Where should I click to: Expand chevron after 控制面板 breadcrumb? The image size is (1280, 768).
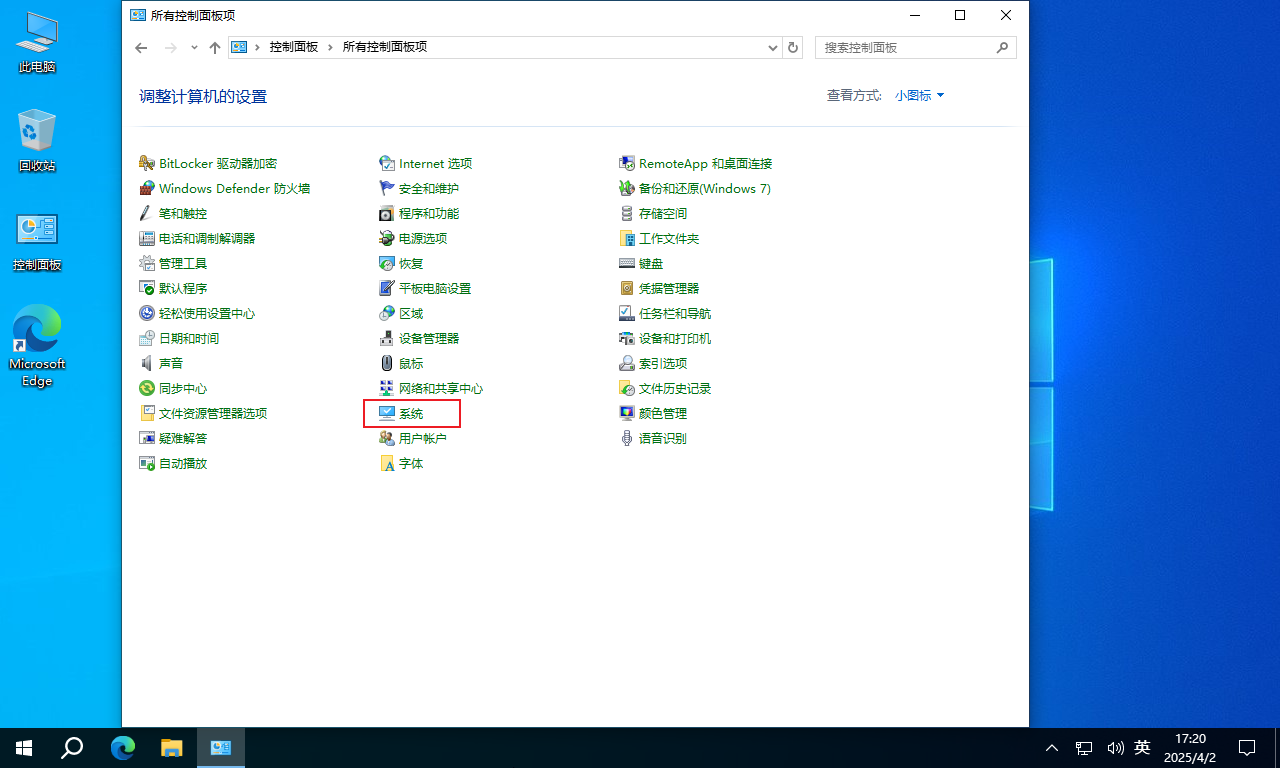coord(331,47)
